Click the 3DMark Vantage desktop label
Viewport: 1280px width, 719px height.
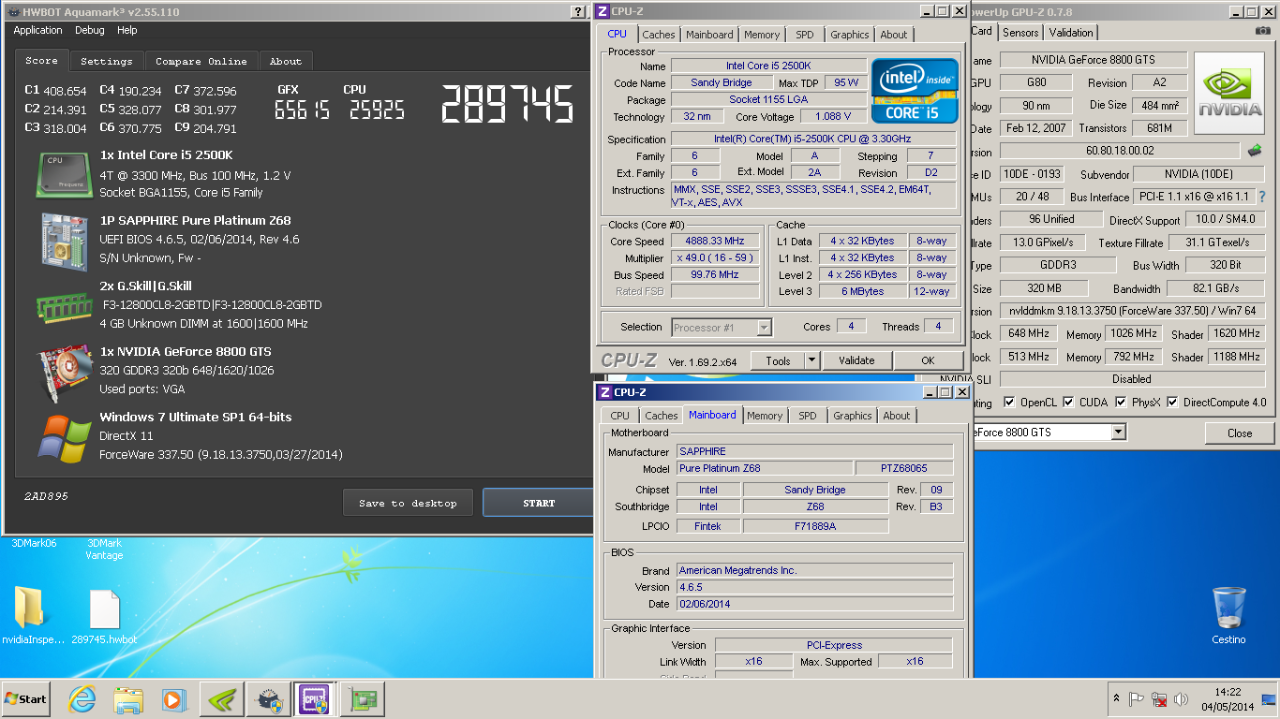[x=104, y=549]
